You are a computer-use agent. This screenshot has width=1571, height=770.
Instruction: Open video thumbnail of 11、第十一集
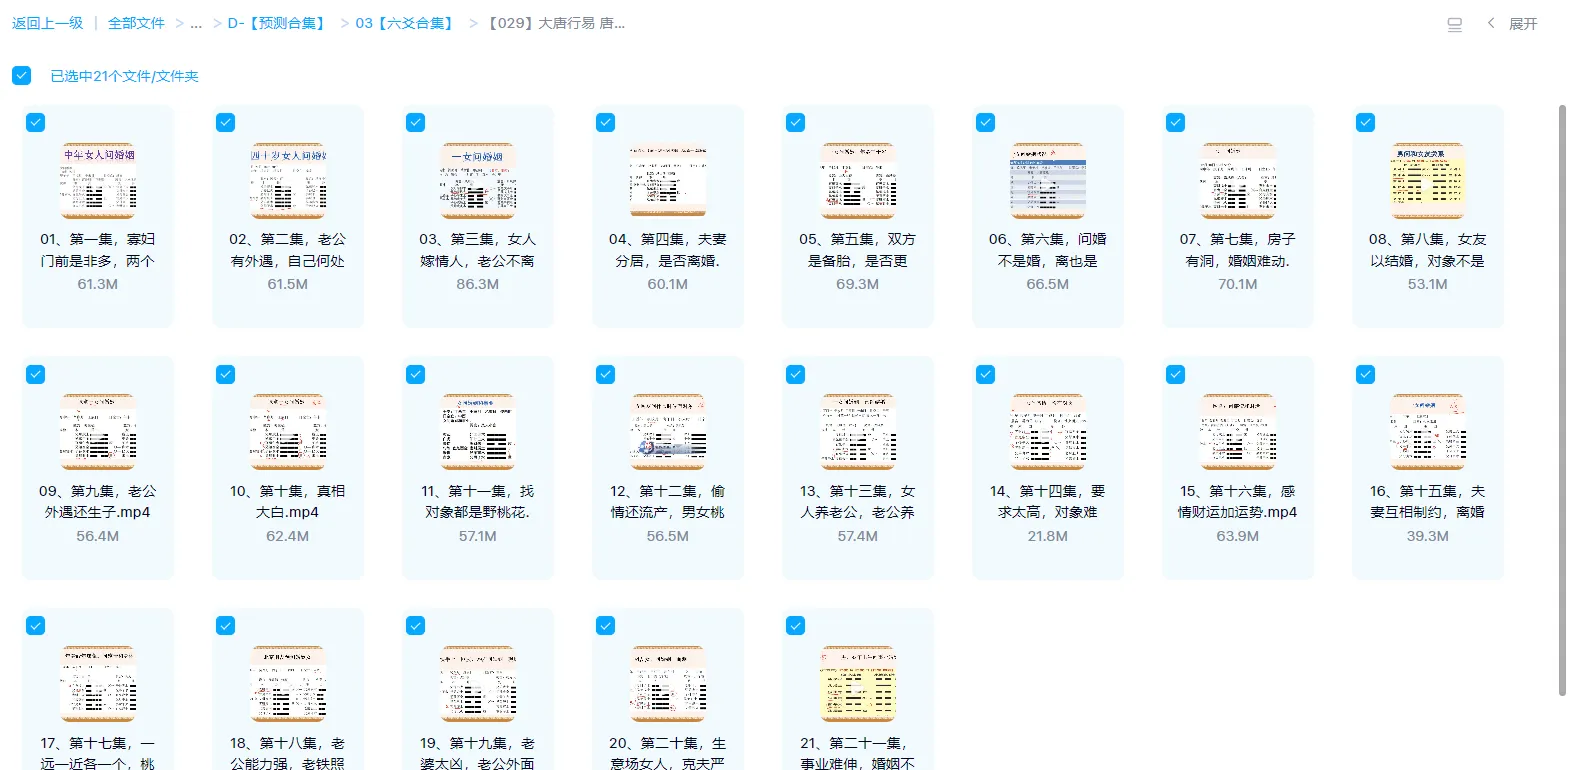(478, 432)
